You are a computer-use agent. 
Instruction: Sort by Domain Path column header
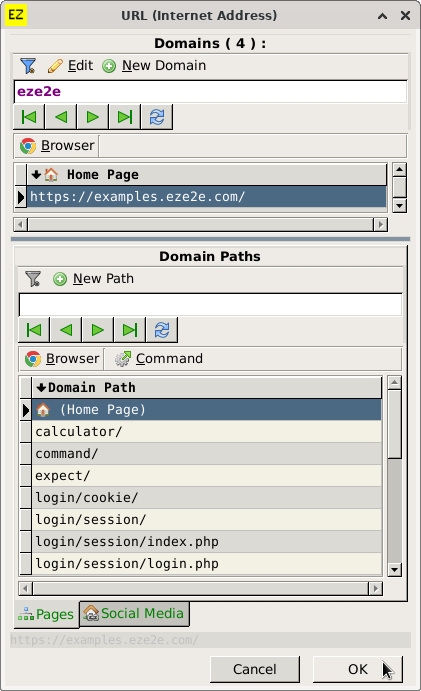click(x=207, y=388)
